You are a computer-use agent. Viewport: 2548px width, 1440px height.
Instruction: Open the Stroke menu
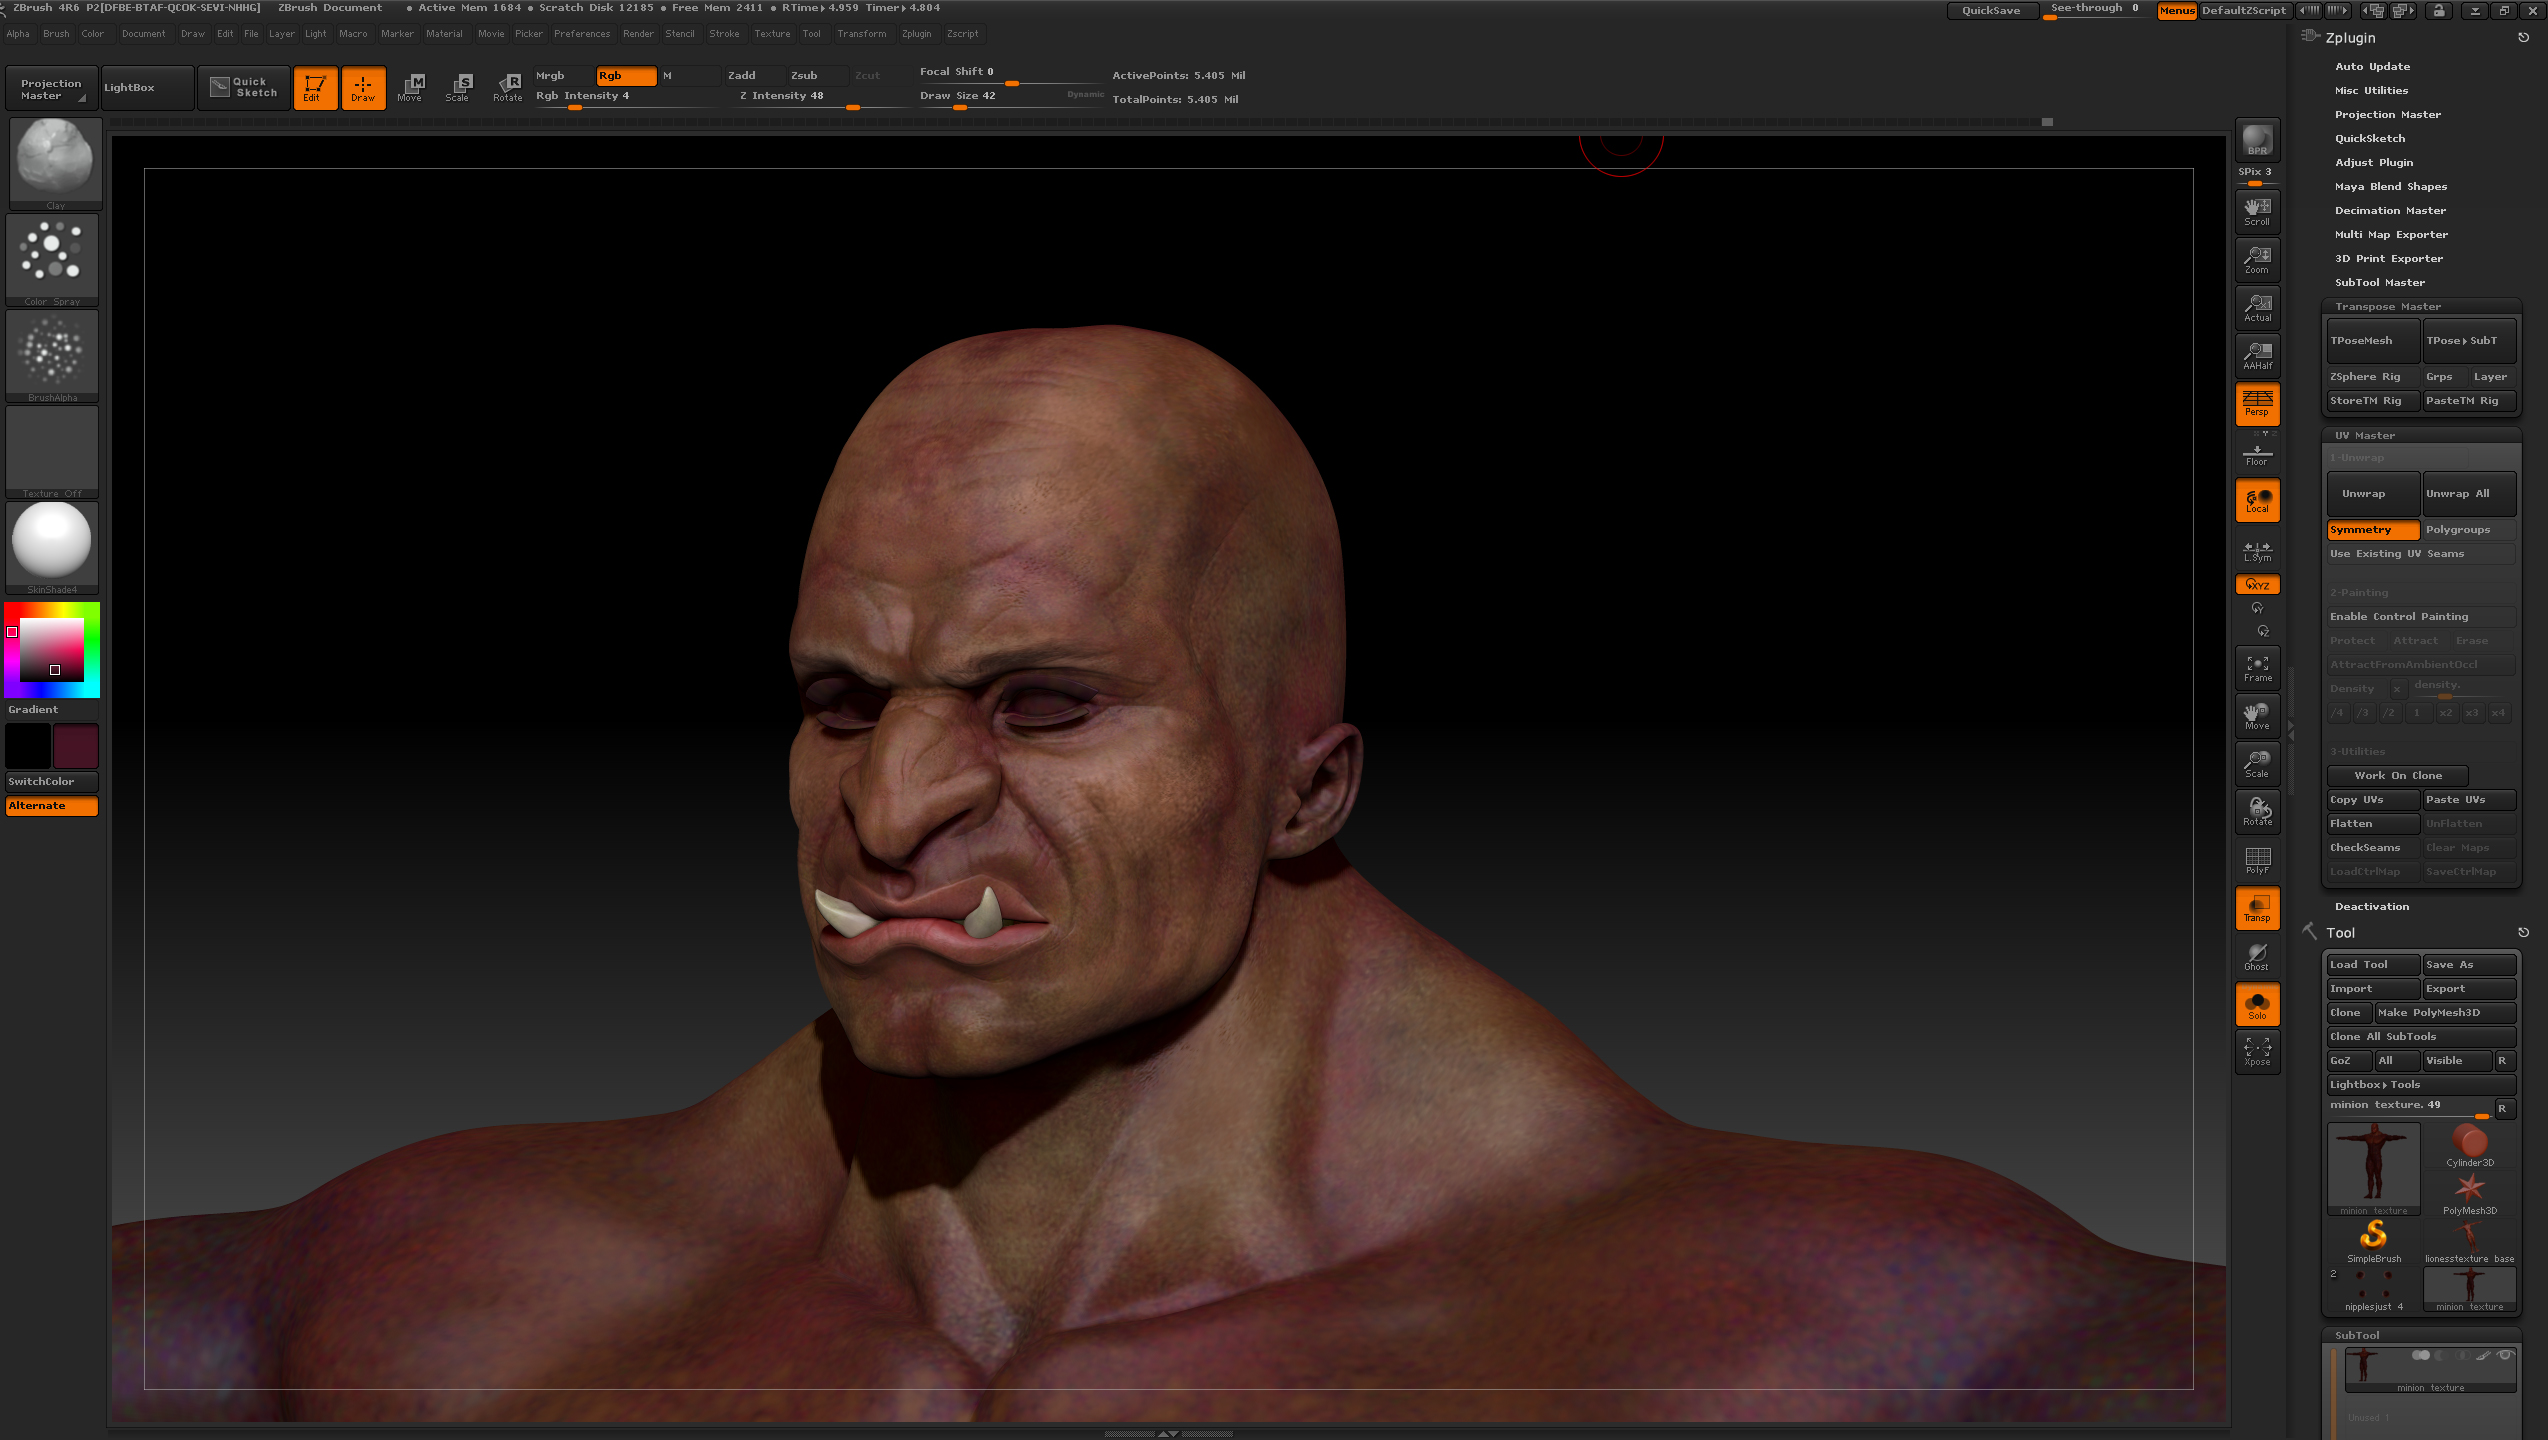[724, 34]
